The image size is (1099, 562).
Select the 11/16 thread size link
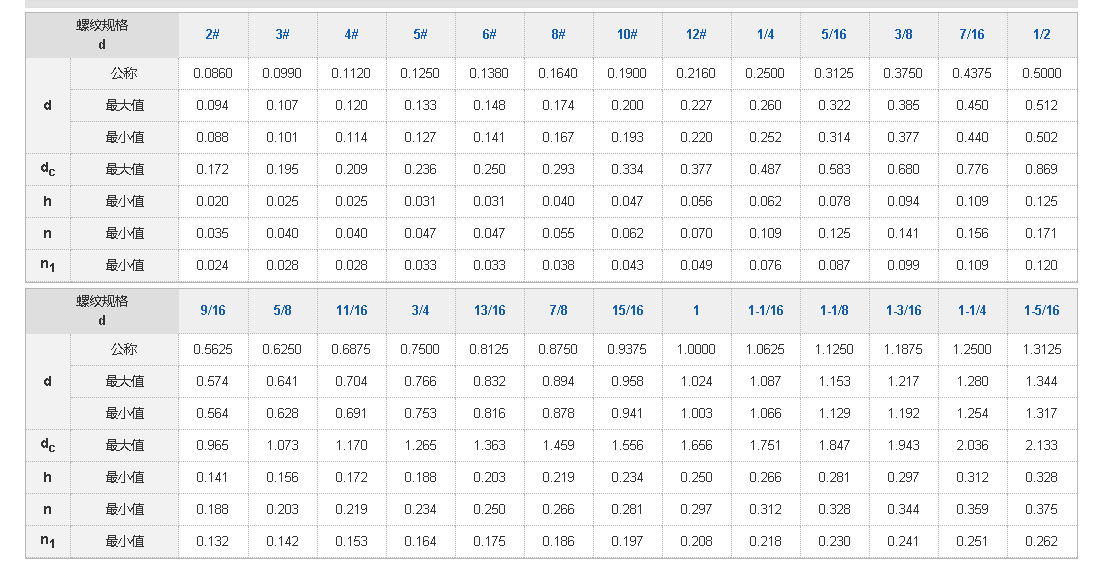(351, 311)
